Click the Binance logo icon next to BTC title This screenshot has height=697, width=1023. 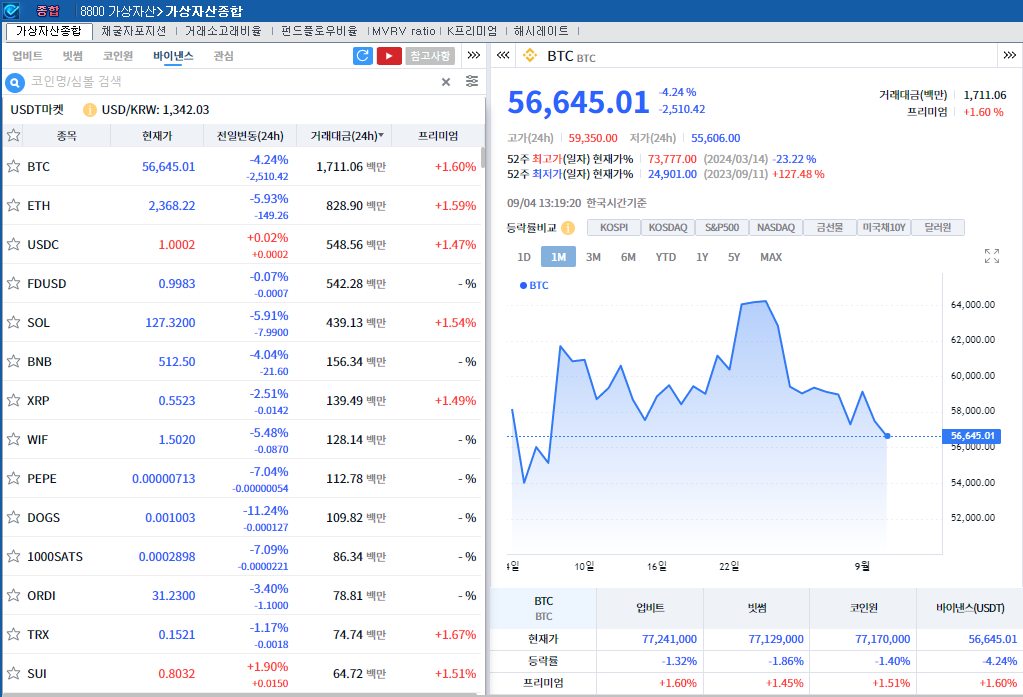tap(530, 57)
